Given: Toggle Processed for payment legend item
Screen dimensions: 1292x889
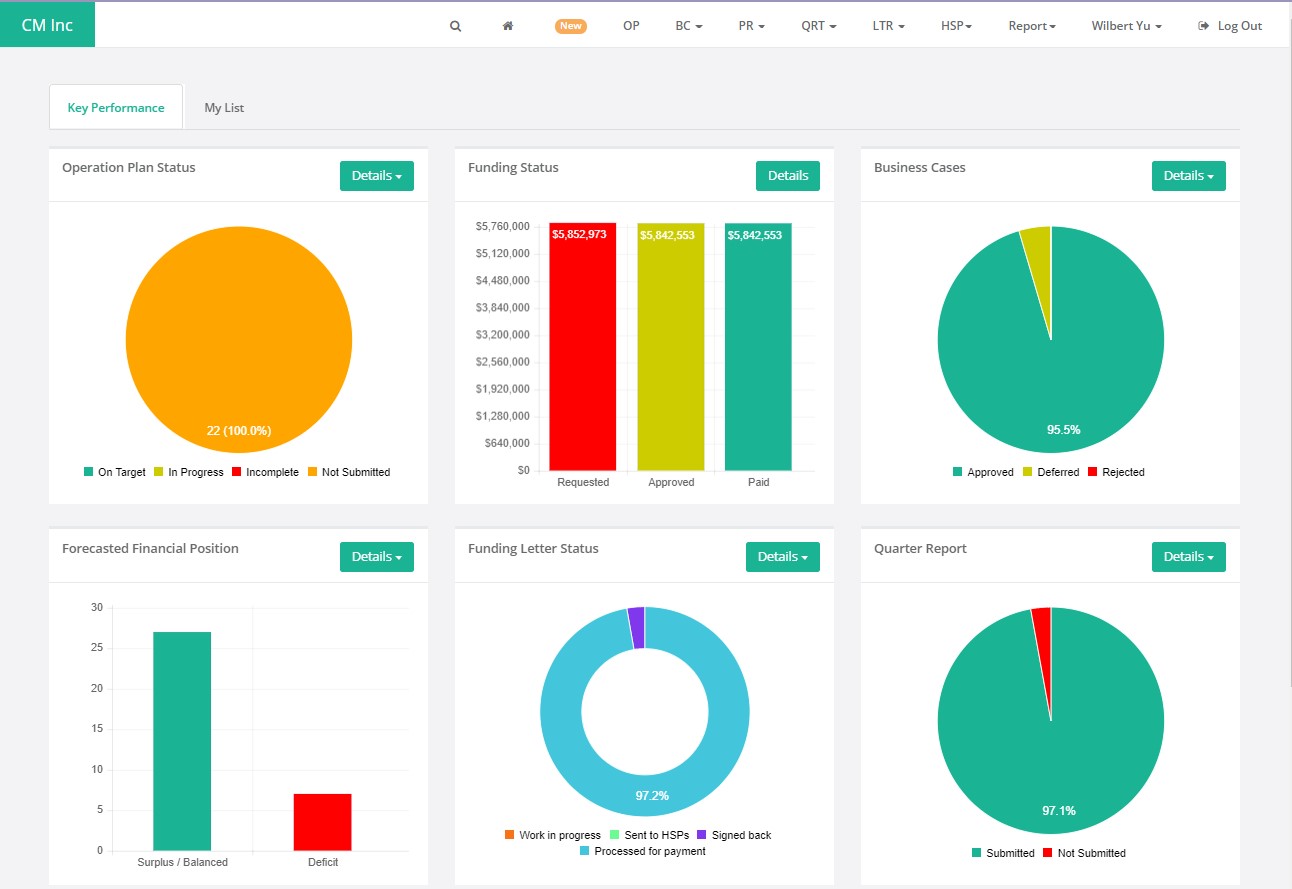Looking at the screenshot, I should (643, 851).
